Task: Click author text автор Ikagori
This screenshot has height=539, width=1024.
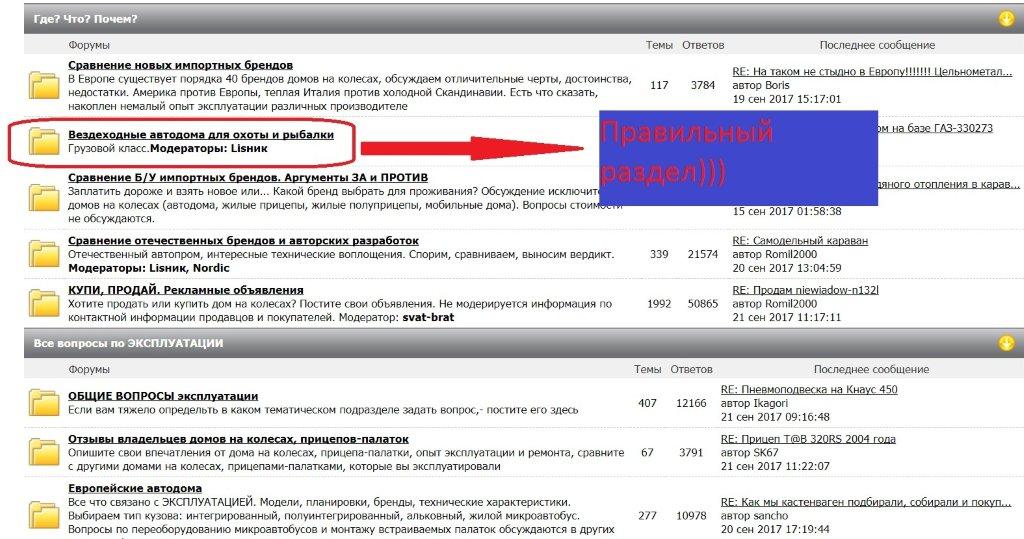Action: click(754, 403)
